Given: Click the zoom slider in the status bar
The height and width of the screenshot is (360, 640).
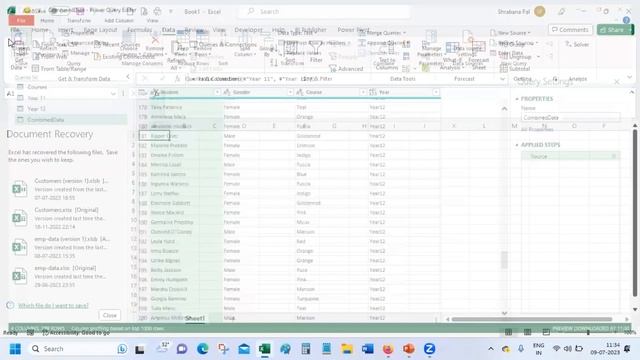Looking at the screenshot, I should 588,332.
